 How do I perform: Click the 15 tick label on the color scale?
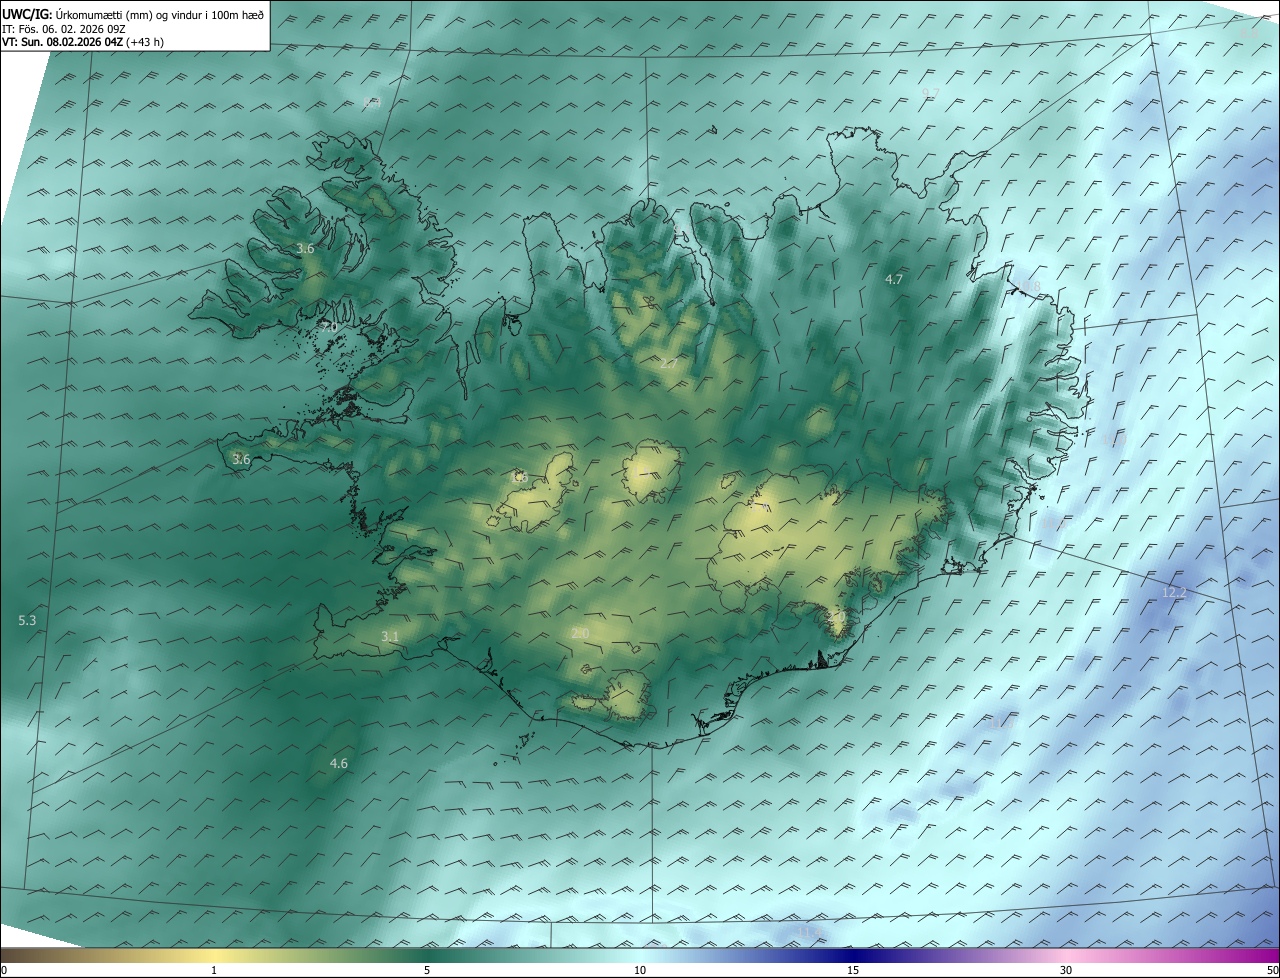point(853,971)
